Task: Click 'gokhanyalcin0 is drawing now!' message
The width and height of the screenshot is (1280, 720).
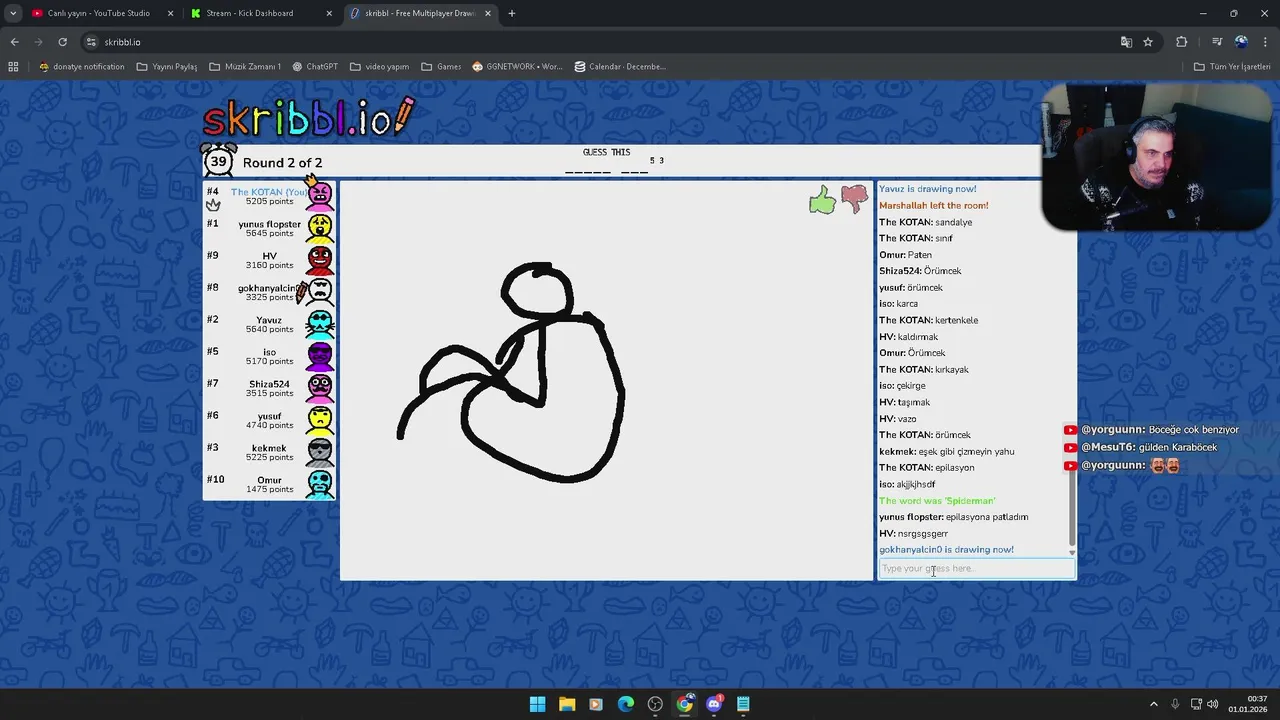Action: coord(946,550)
